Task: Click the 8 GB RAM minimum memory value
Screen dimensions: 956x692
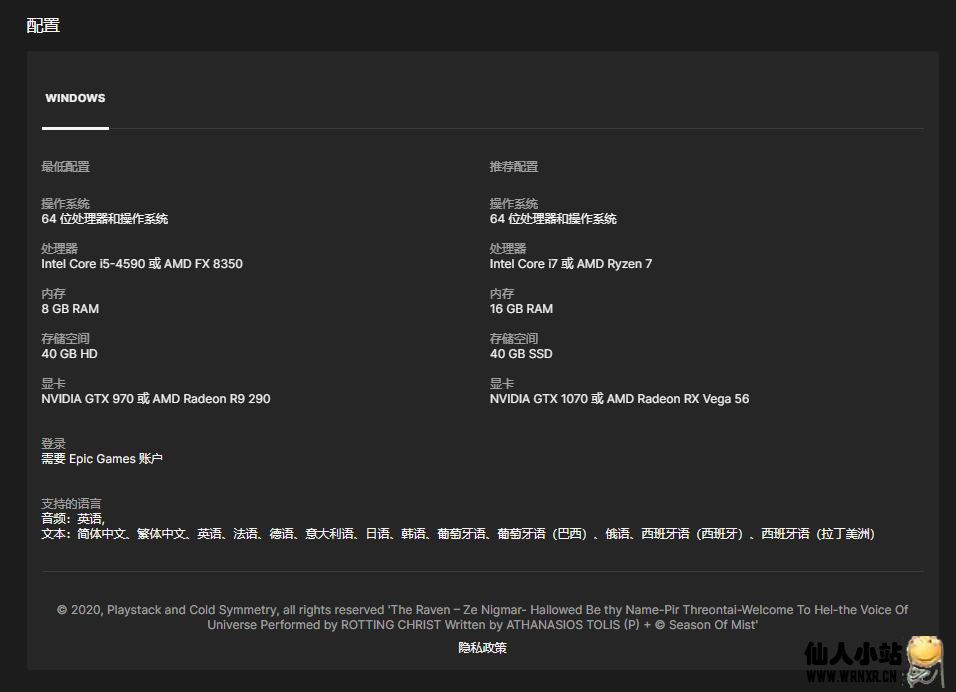Action: pyautogui.click(x=70, y=309)
